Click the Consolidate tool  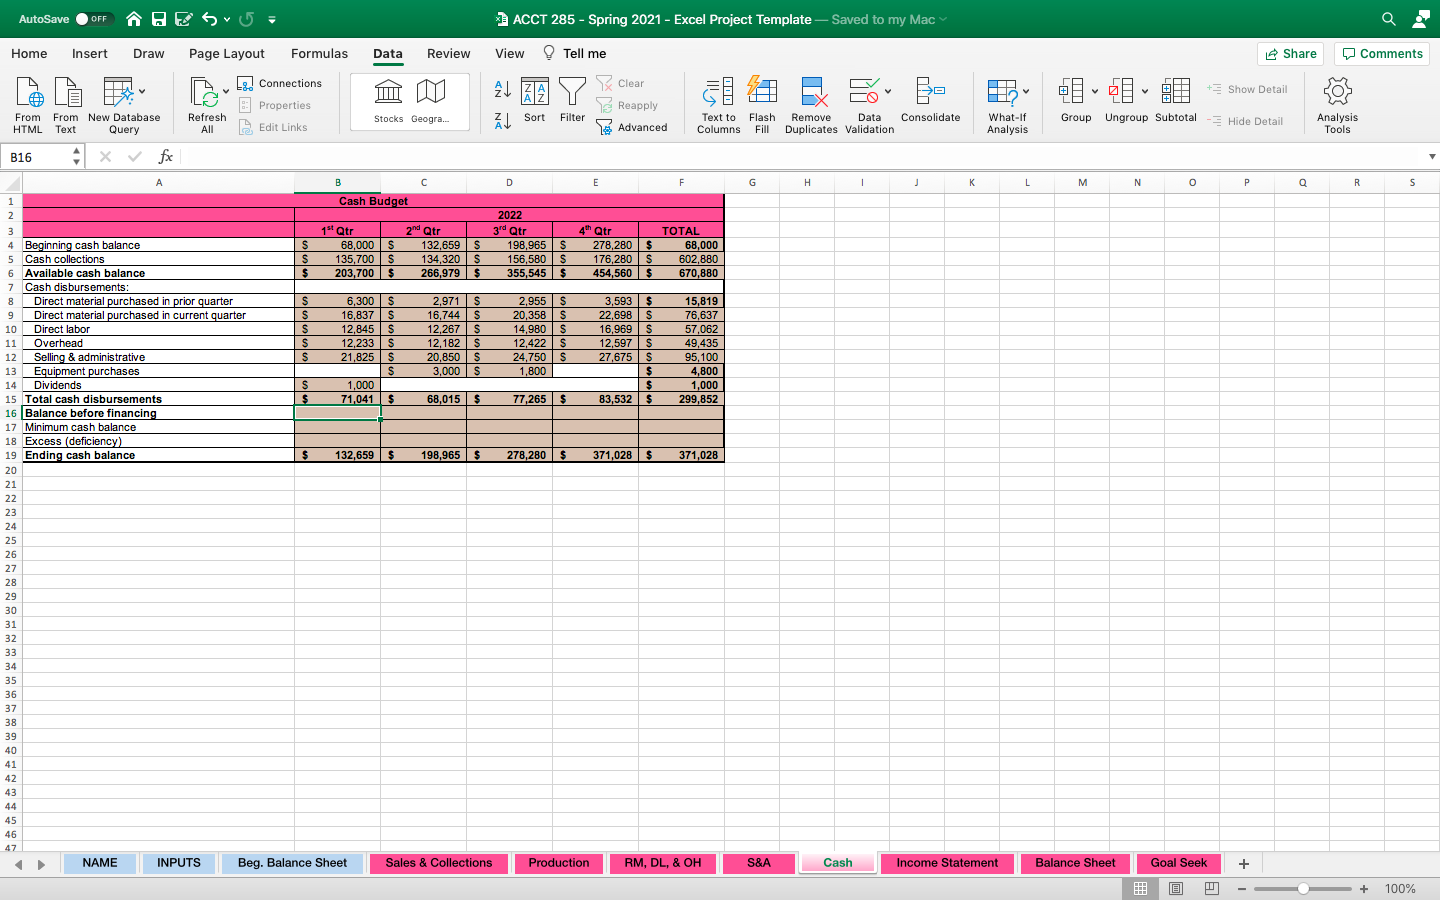(930, 103)
